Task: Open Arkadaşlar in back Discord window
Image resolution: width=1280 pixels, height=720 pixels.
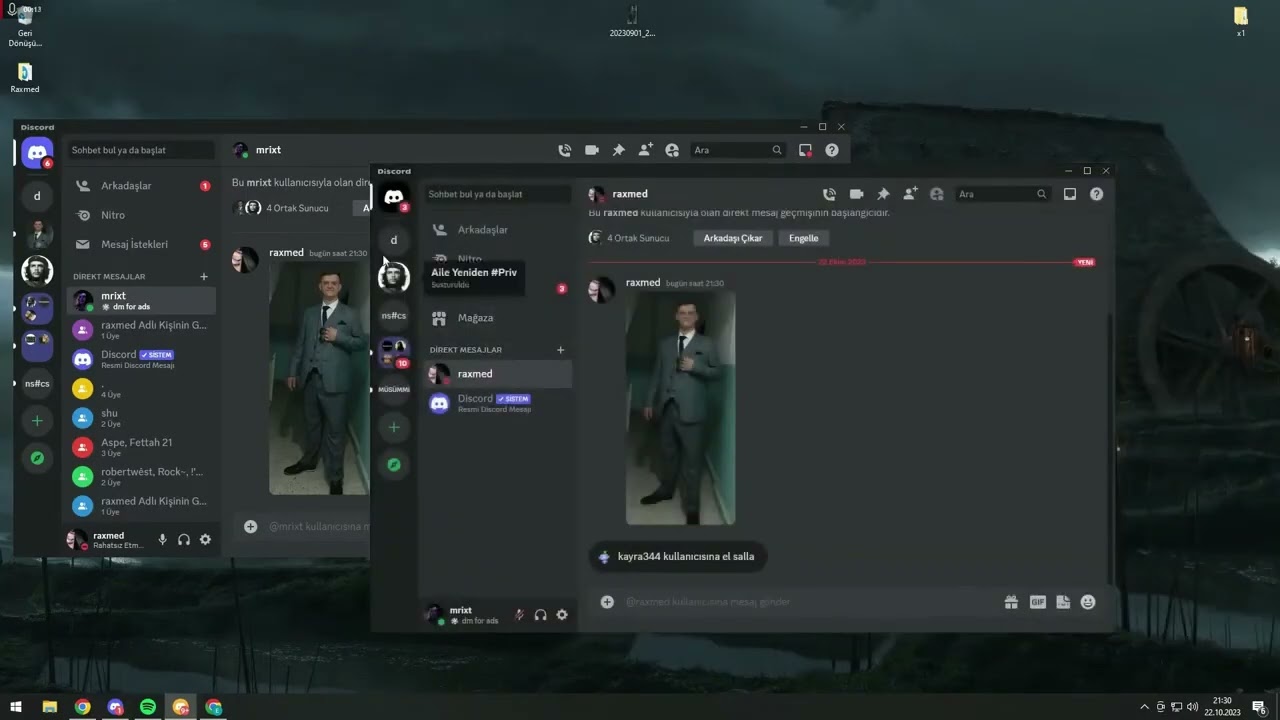Action: tap(142, 186)
